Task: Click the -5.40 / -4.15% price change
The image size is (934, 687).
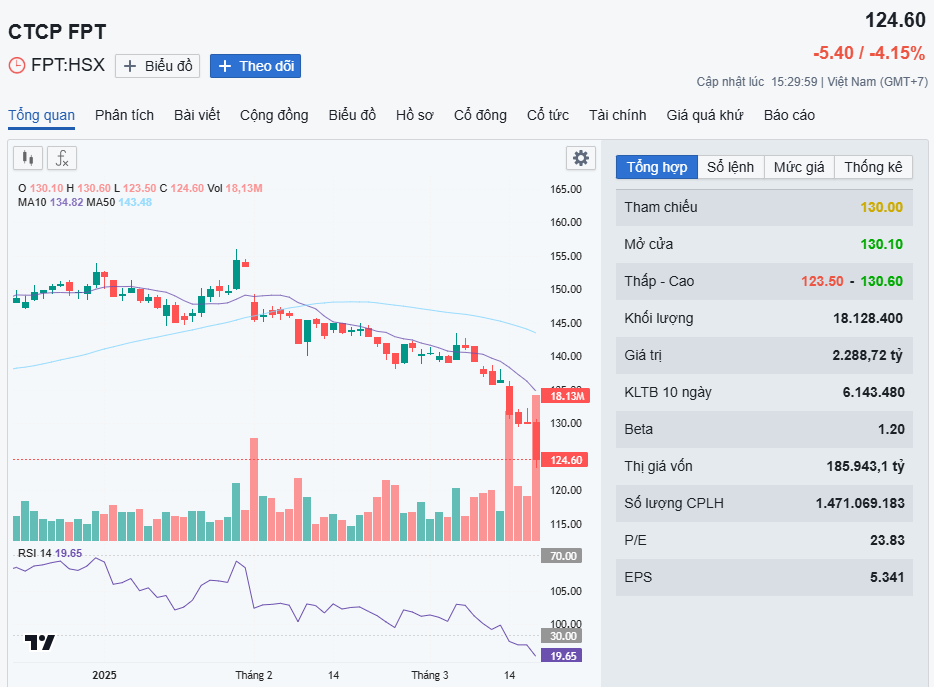Action: (x=869, y=53)
